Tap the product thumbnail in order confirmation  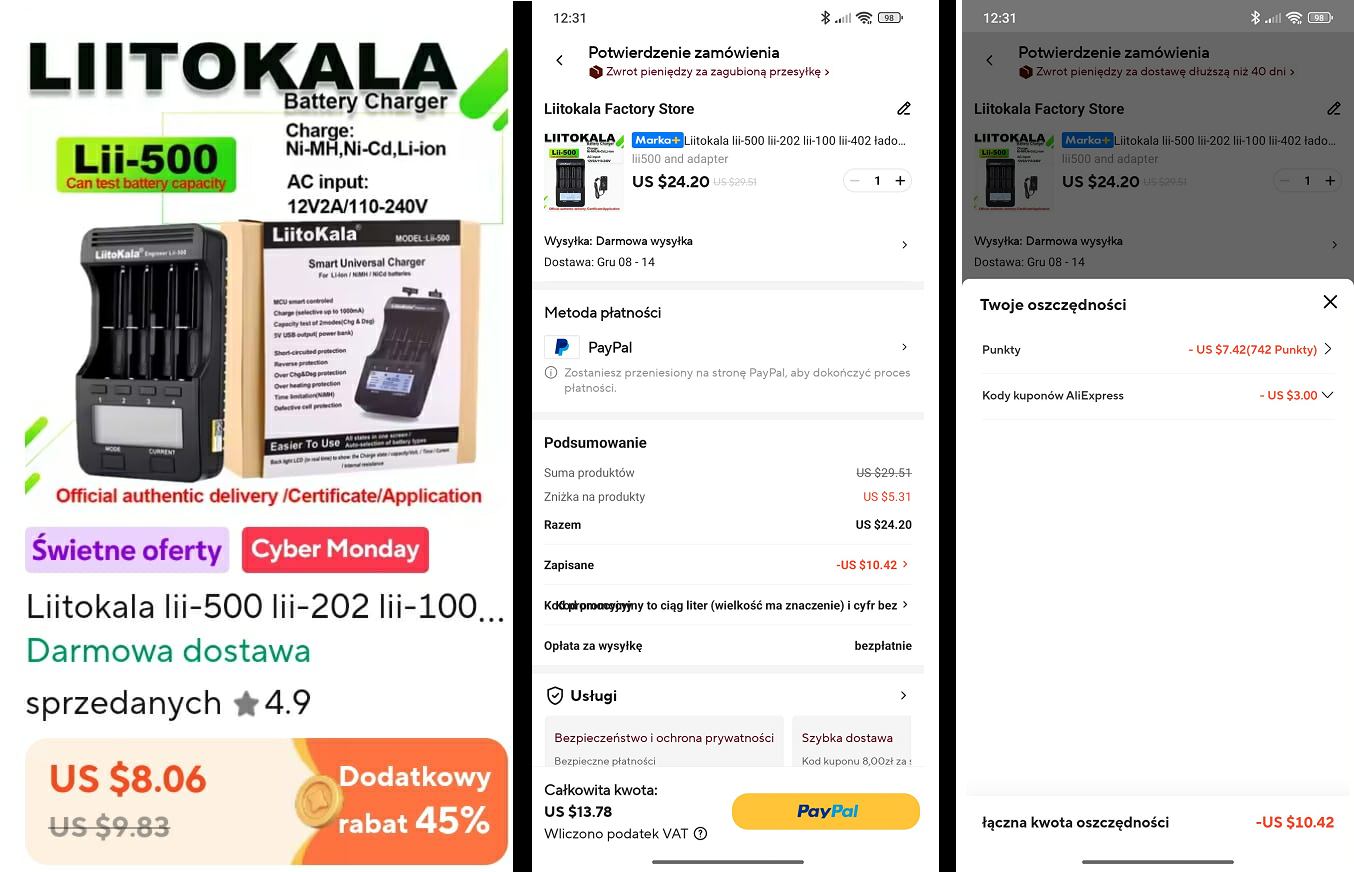[x=583, y=171]
